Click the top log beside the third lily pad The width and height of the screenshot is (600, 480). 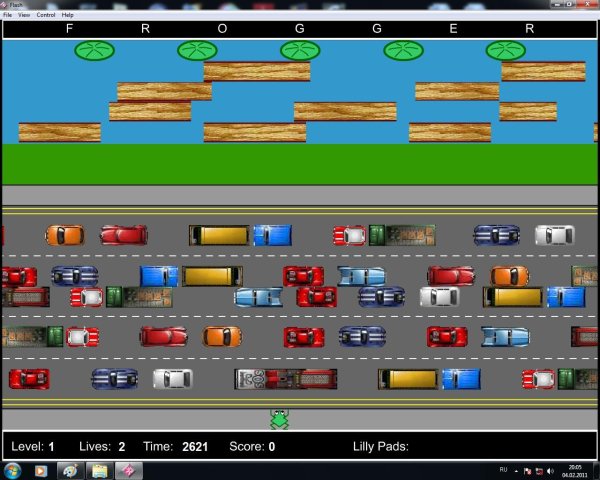257,72
